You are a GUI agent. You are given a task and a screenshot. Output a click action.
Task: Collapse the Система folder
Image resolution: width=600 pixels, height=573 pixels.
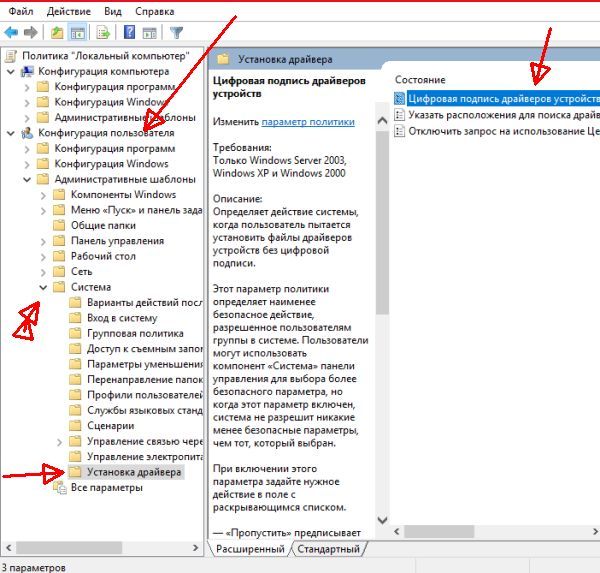click(x=43, y=287)
